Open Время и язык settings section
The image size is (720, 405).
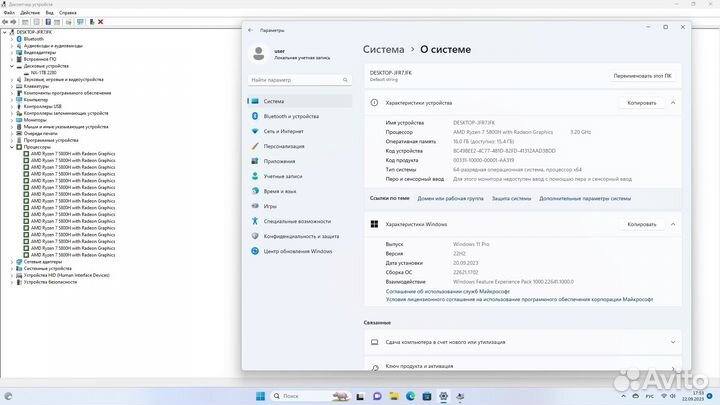click(299, 191)
